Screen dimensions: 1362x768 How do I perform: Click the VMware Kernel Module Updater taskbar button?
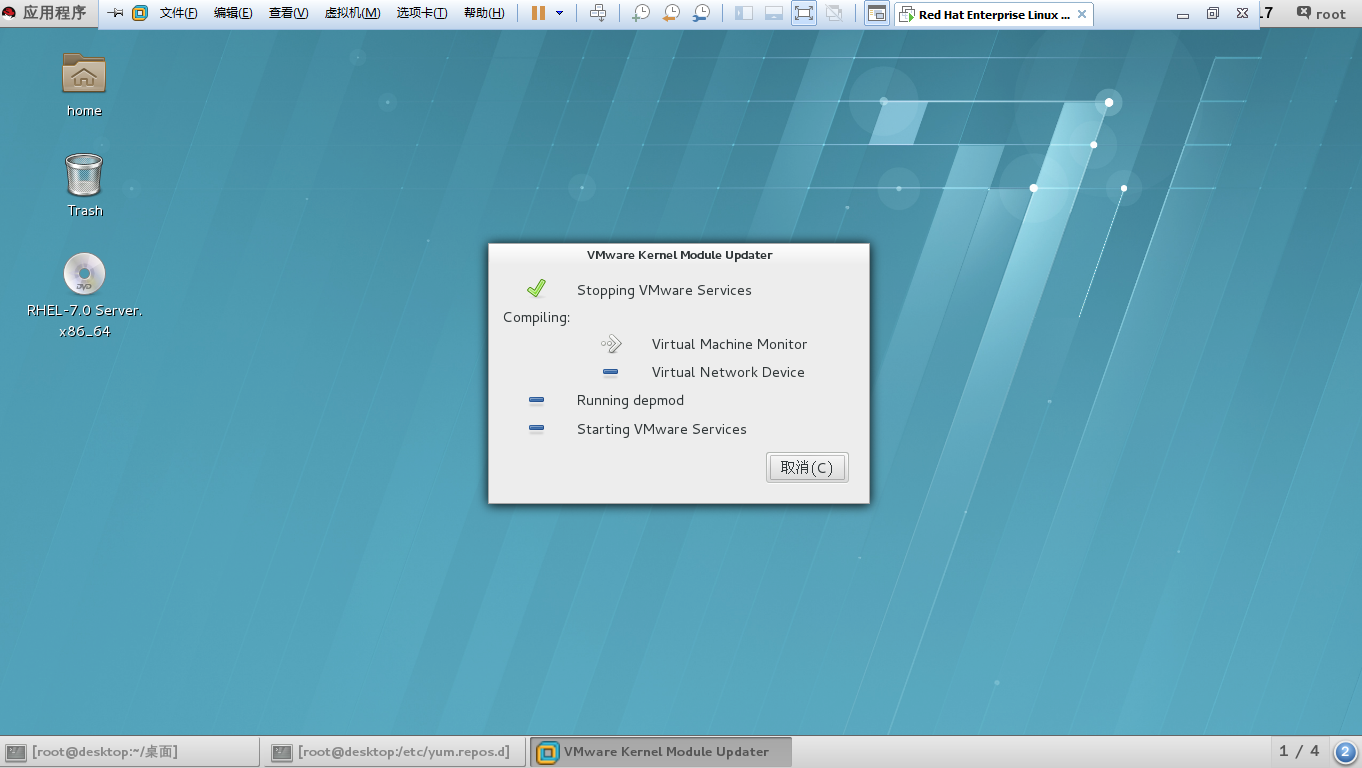click(661, 752)
